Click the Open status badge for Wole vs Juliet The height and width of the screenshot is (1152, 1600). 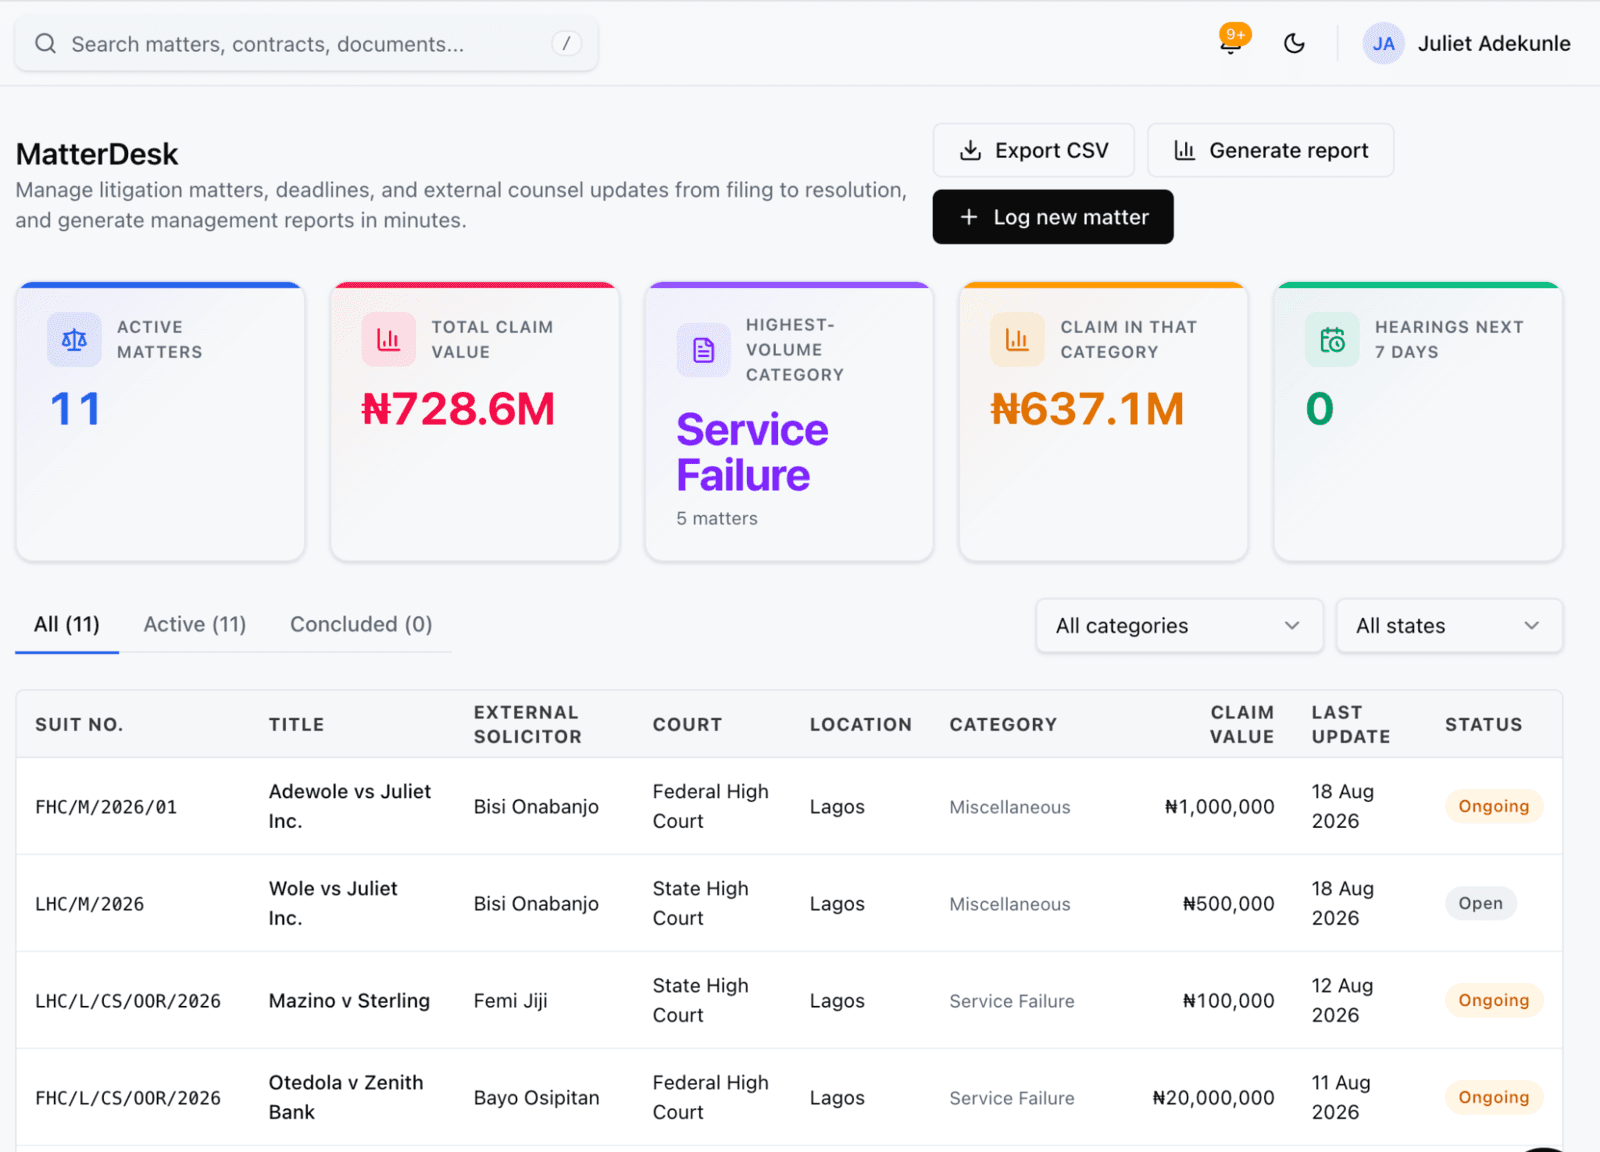point(1480,903)
